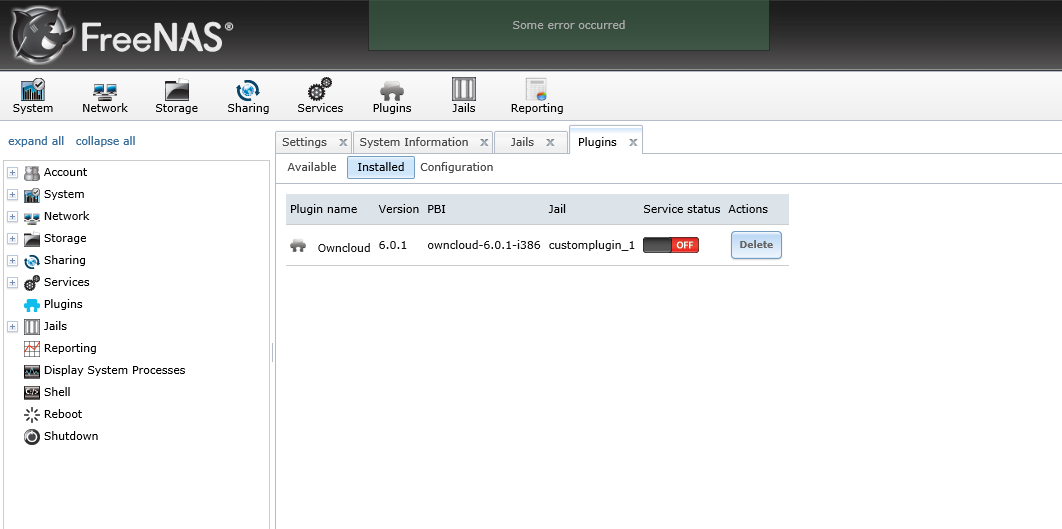Viewport: 1062px width, 529px height.
Task: Select the Reboot tree entry
Action: click(63, 415)
